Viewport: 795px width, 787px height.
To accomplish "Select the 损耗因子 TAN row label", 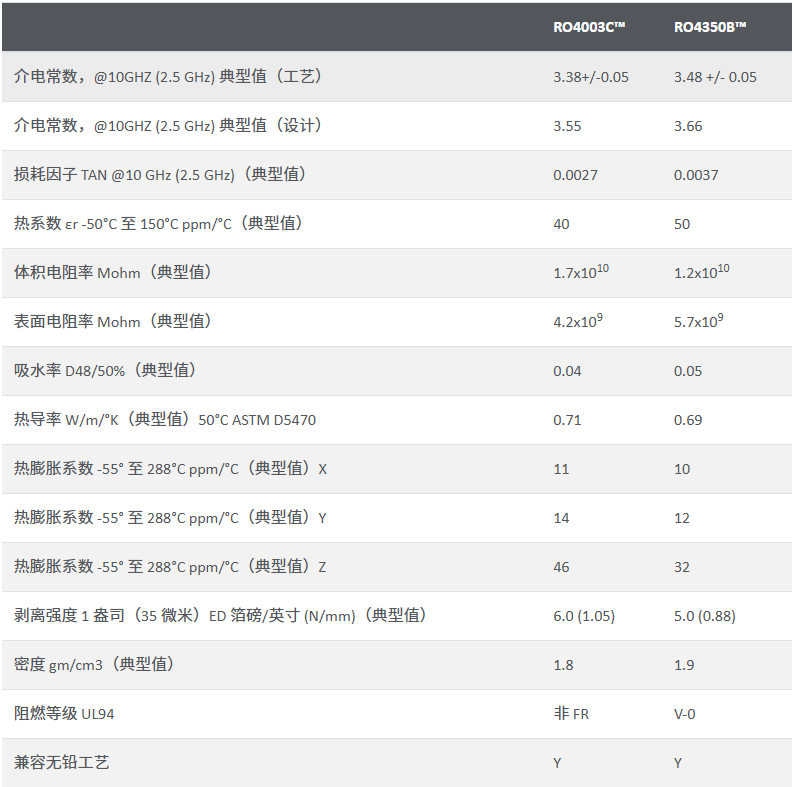I will tap(160, 175).
